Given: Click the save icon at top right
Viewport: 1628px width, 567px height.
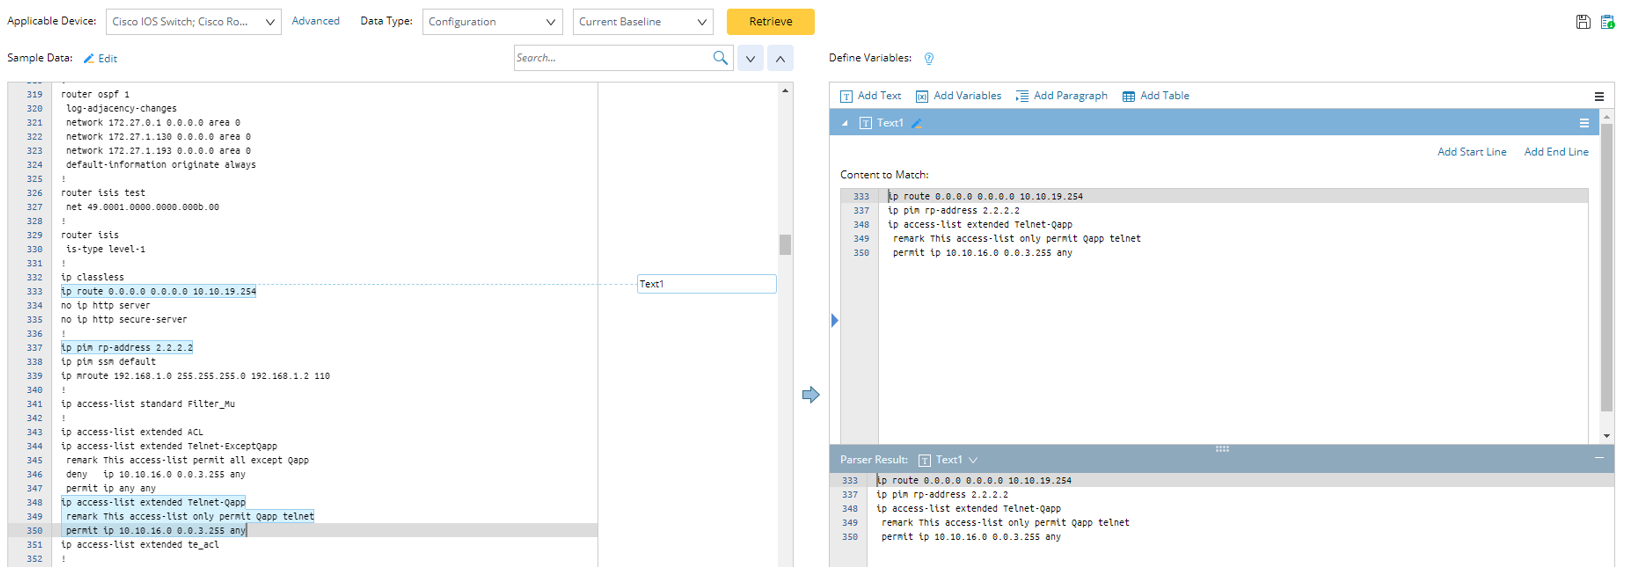Looking at the screenshot, I should click(1582, 22).
